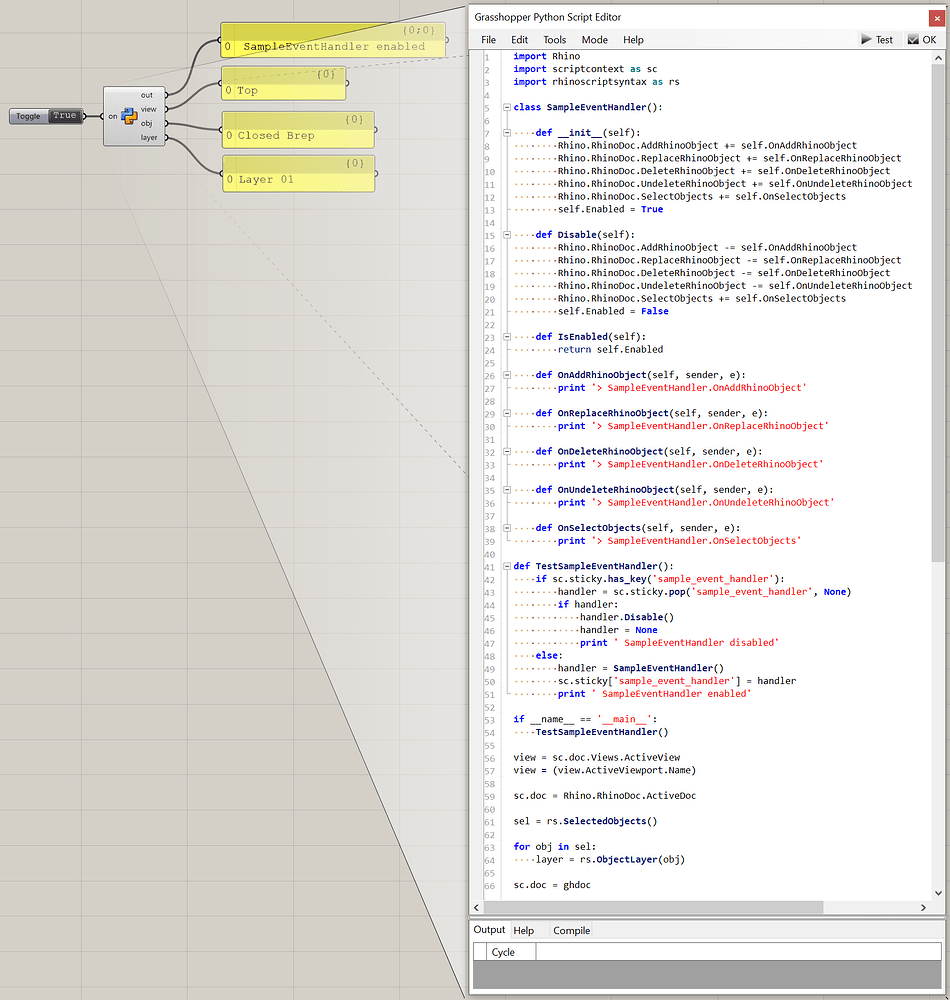The height and width of the screenshot is (1000, 950).
Task: Collapse the Disable method fold icon
Action: (x=507, y=234)
